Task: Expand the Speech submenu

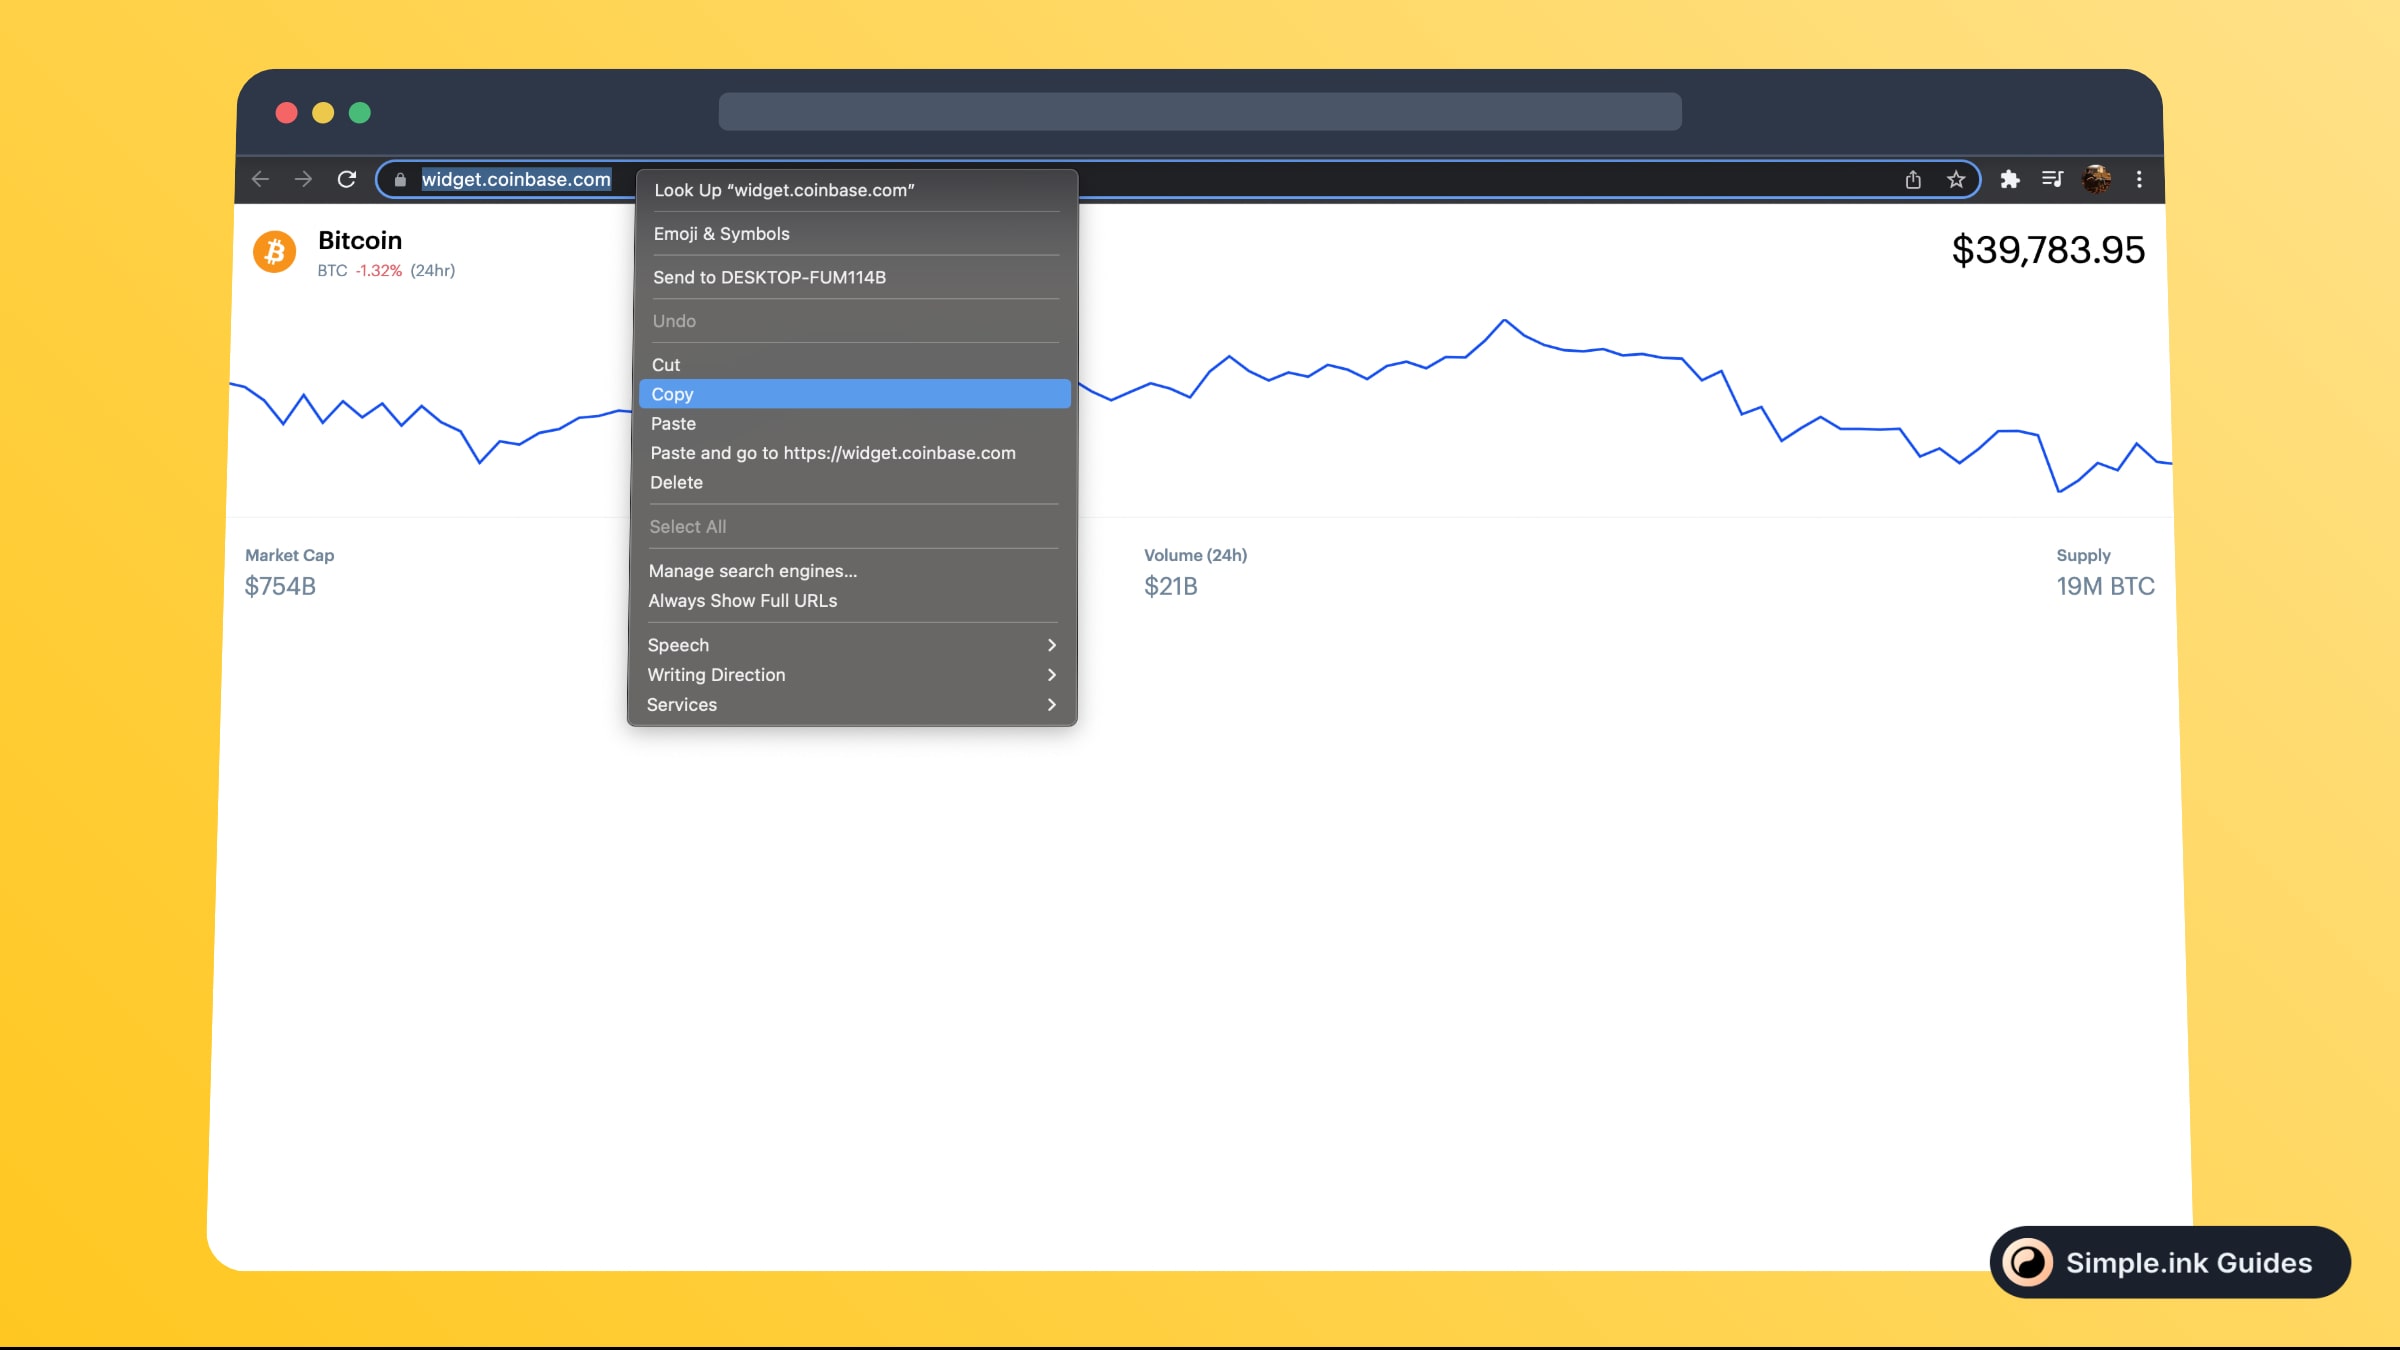Action: pos(852,645)
